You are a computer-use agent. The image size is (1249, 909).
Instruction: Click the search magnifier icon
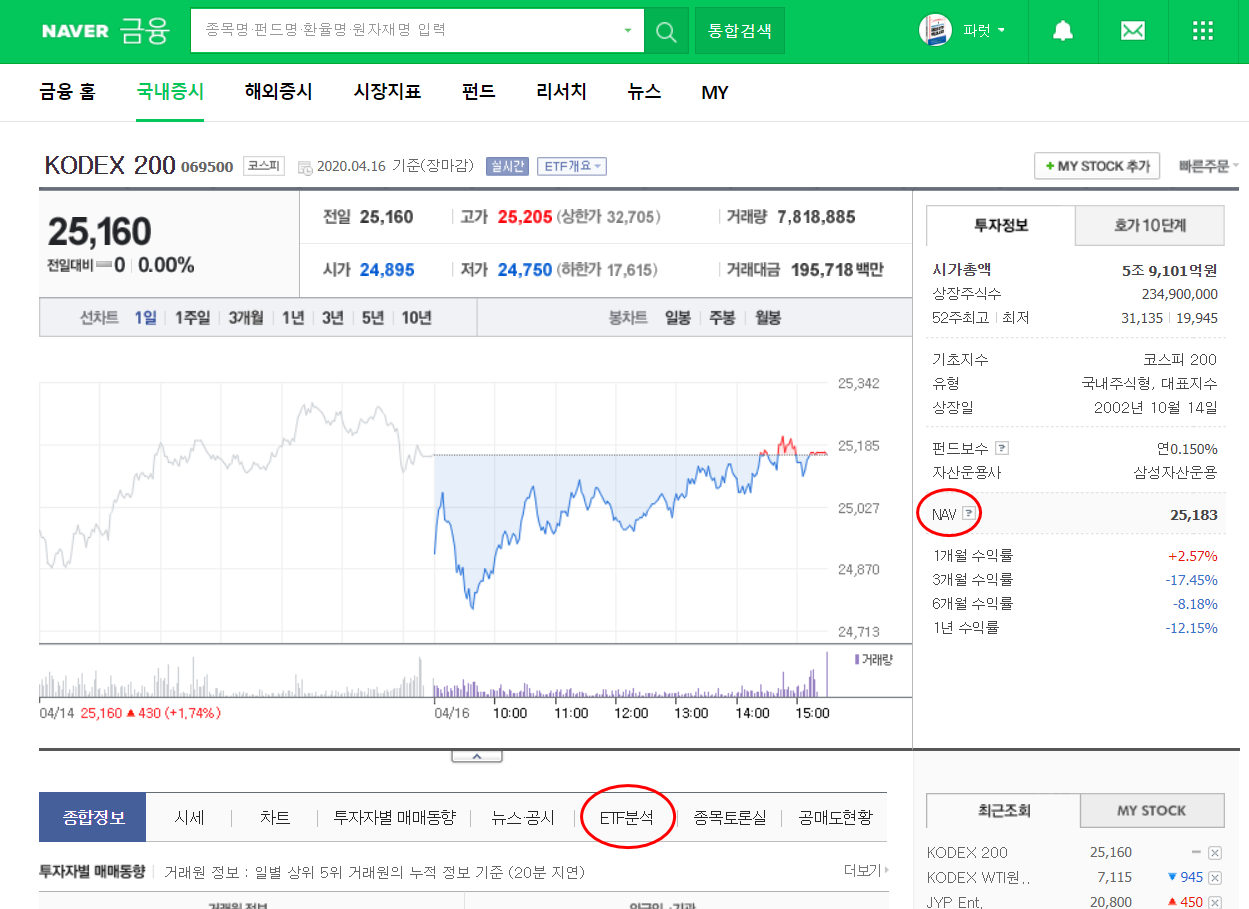tap(666, 31)
